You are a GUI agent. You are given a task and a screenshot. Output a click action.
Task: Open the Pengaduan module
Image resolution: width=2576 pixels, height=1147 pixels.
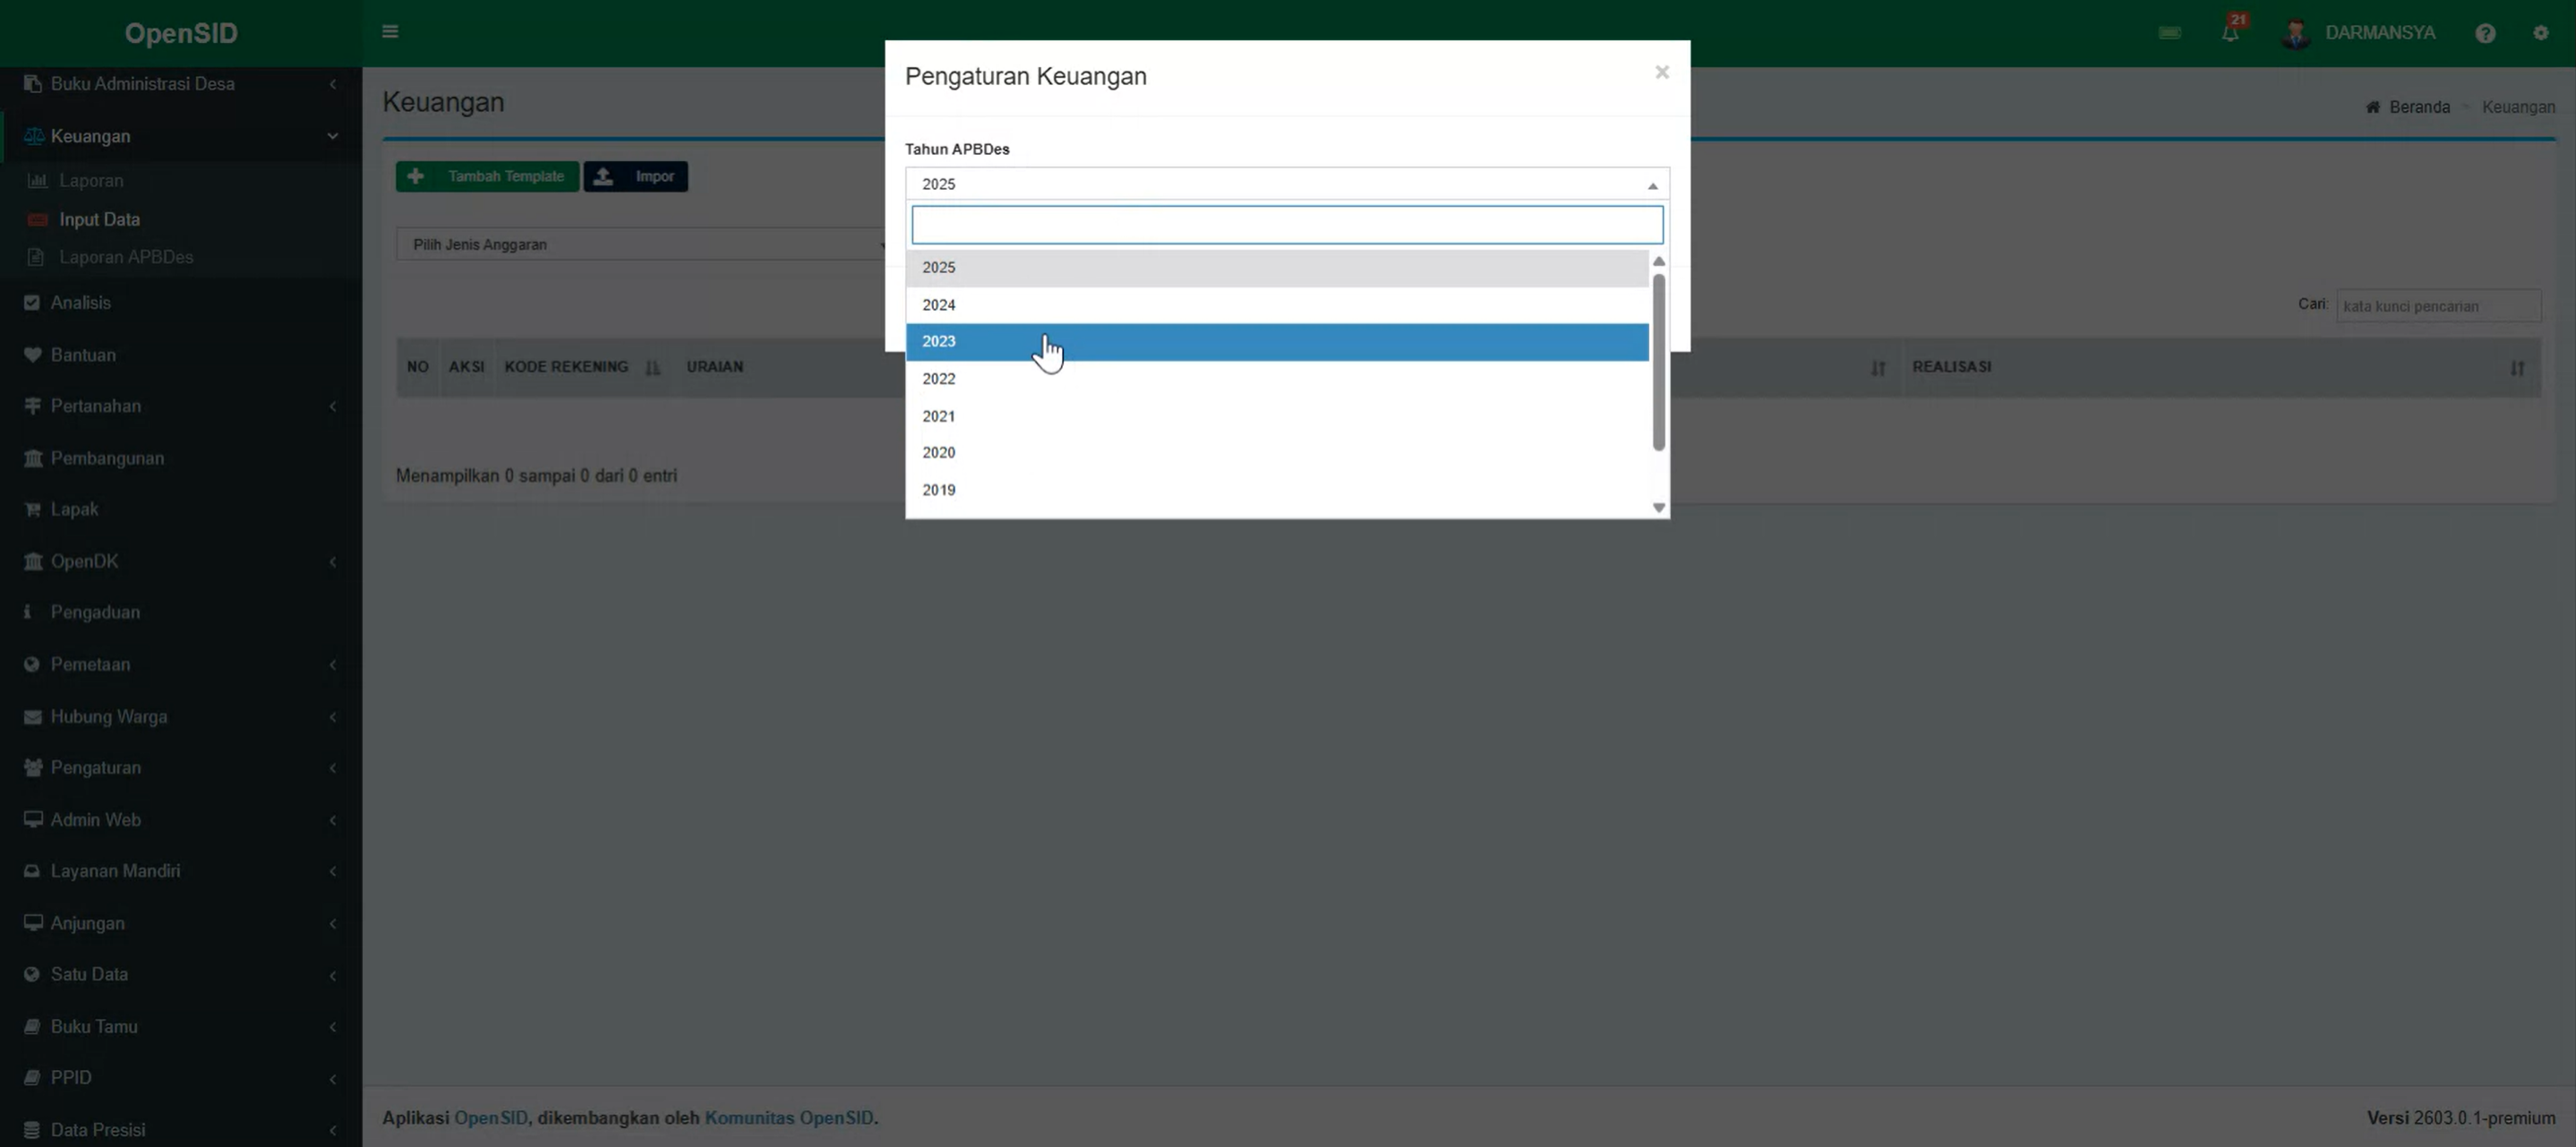point(95,611)
